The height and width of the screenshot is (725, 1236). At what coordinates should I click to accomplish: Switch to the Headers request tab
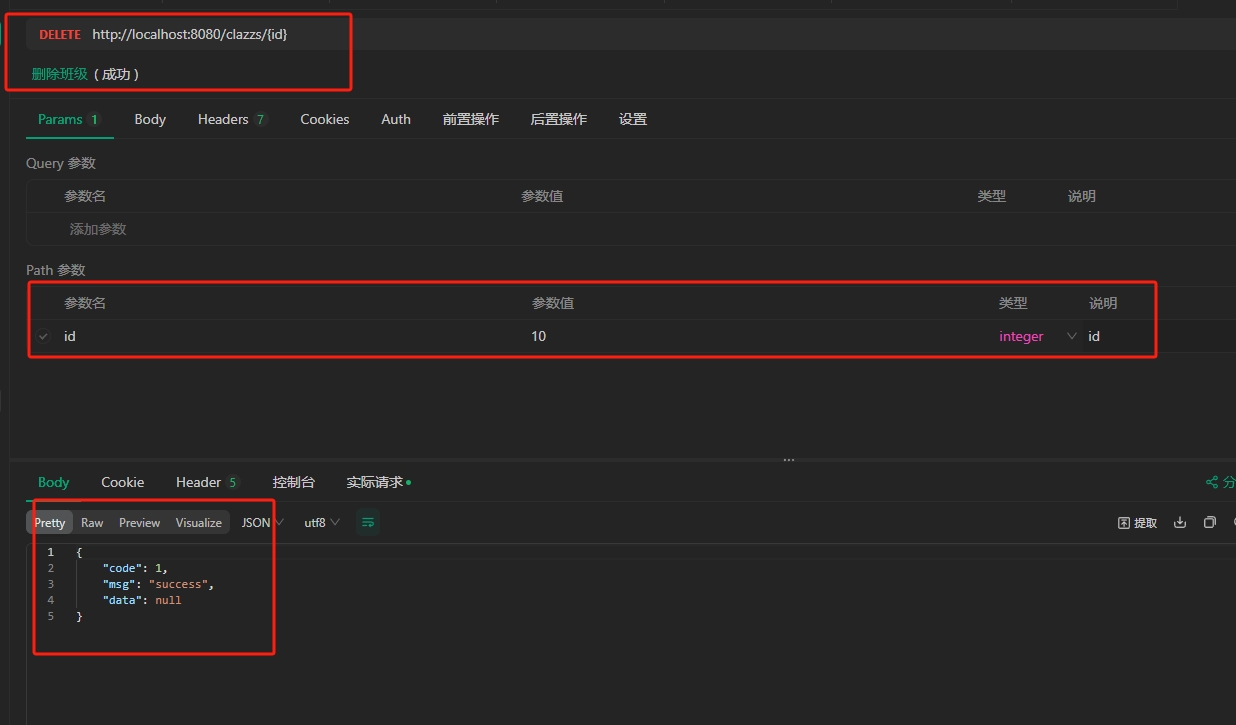pos(231,119)
